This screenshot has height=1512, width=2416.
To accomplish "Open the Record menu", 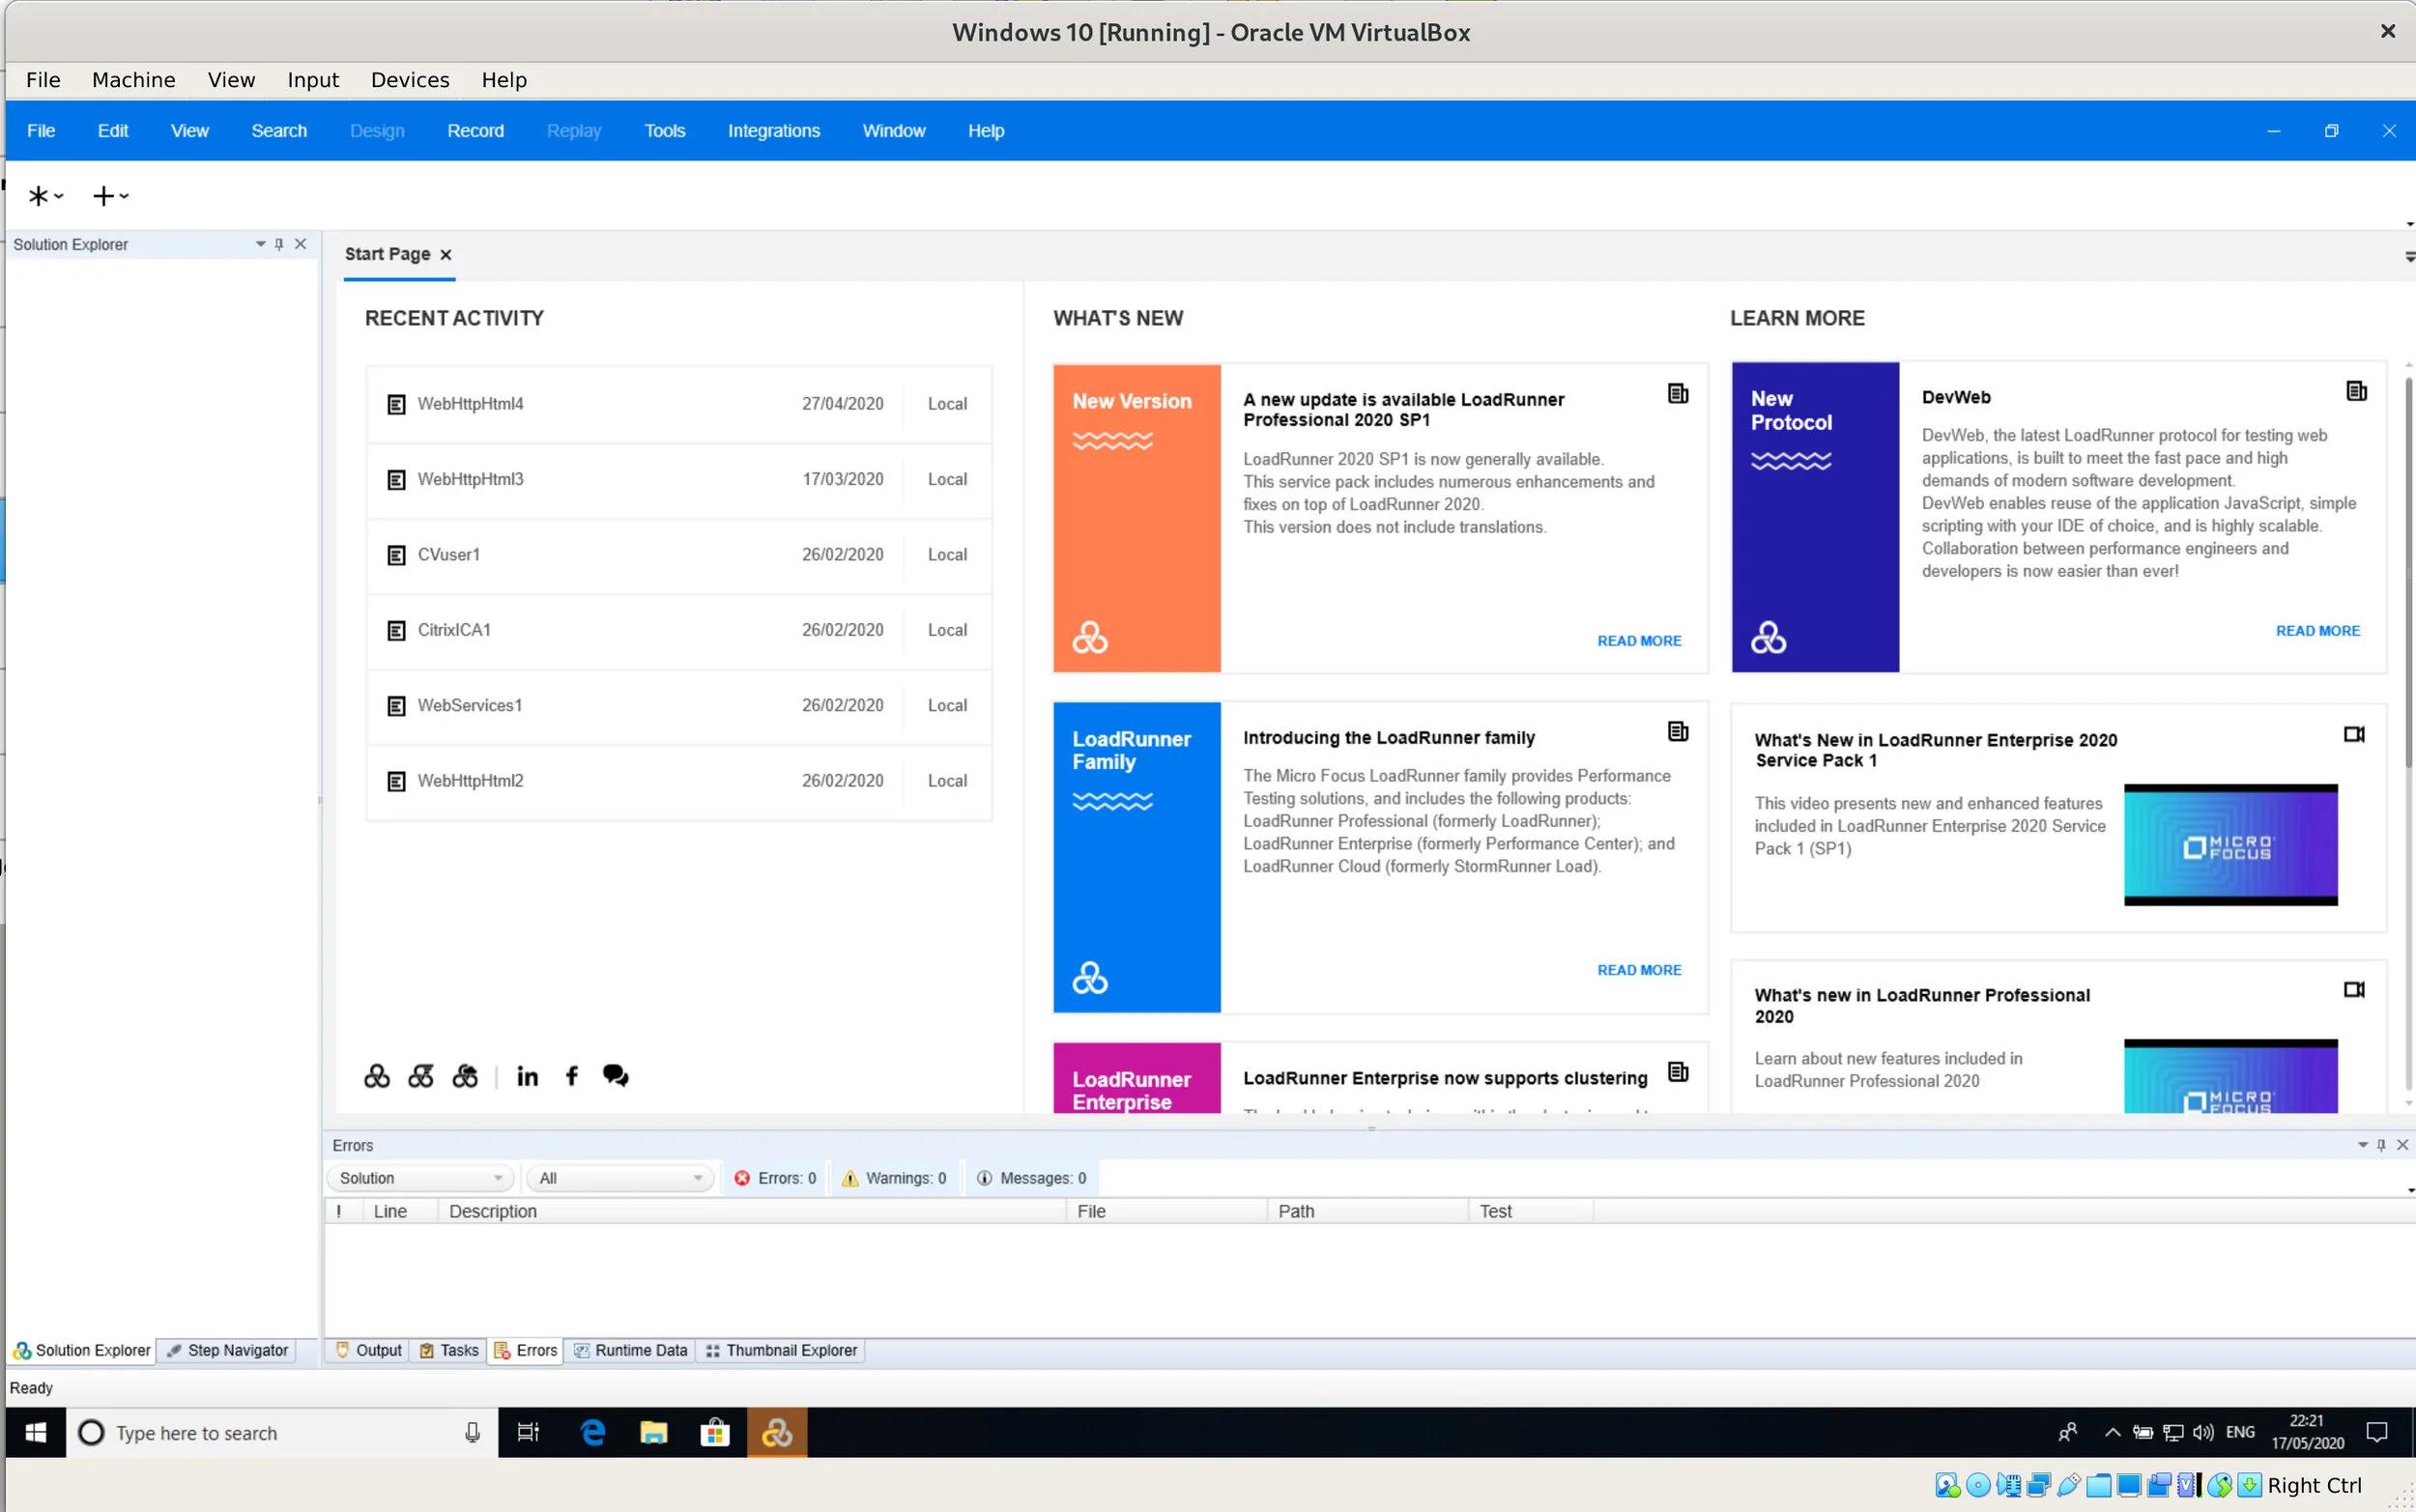I will click(475, 131).
